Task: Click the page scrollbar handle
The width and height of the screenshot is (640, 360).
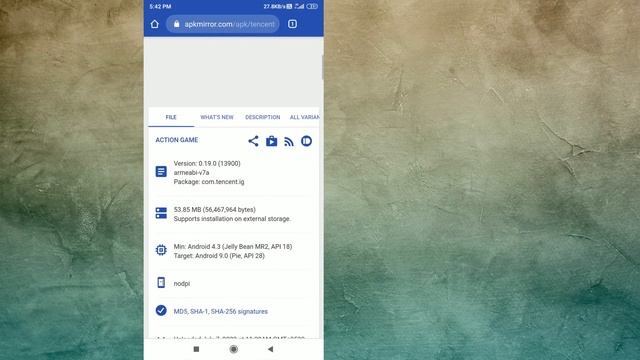Action: click(x=322, y=67)
